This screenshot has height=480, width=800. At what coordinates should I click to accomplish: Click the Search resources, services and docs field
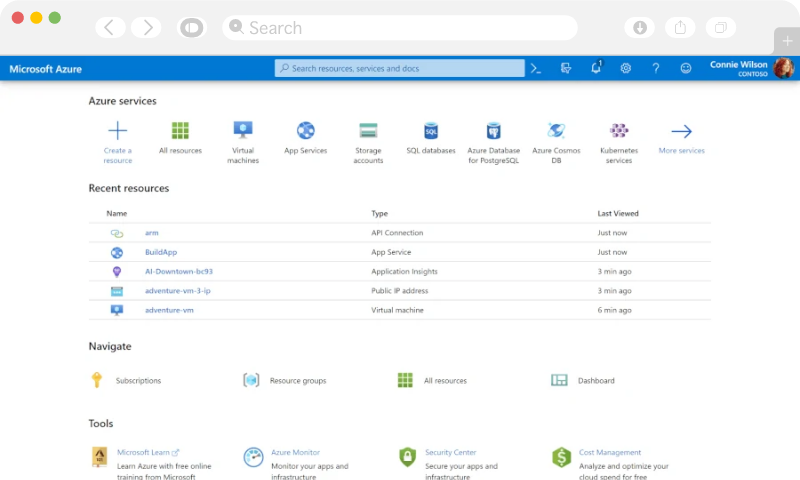400,69
